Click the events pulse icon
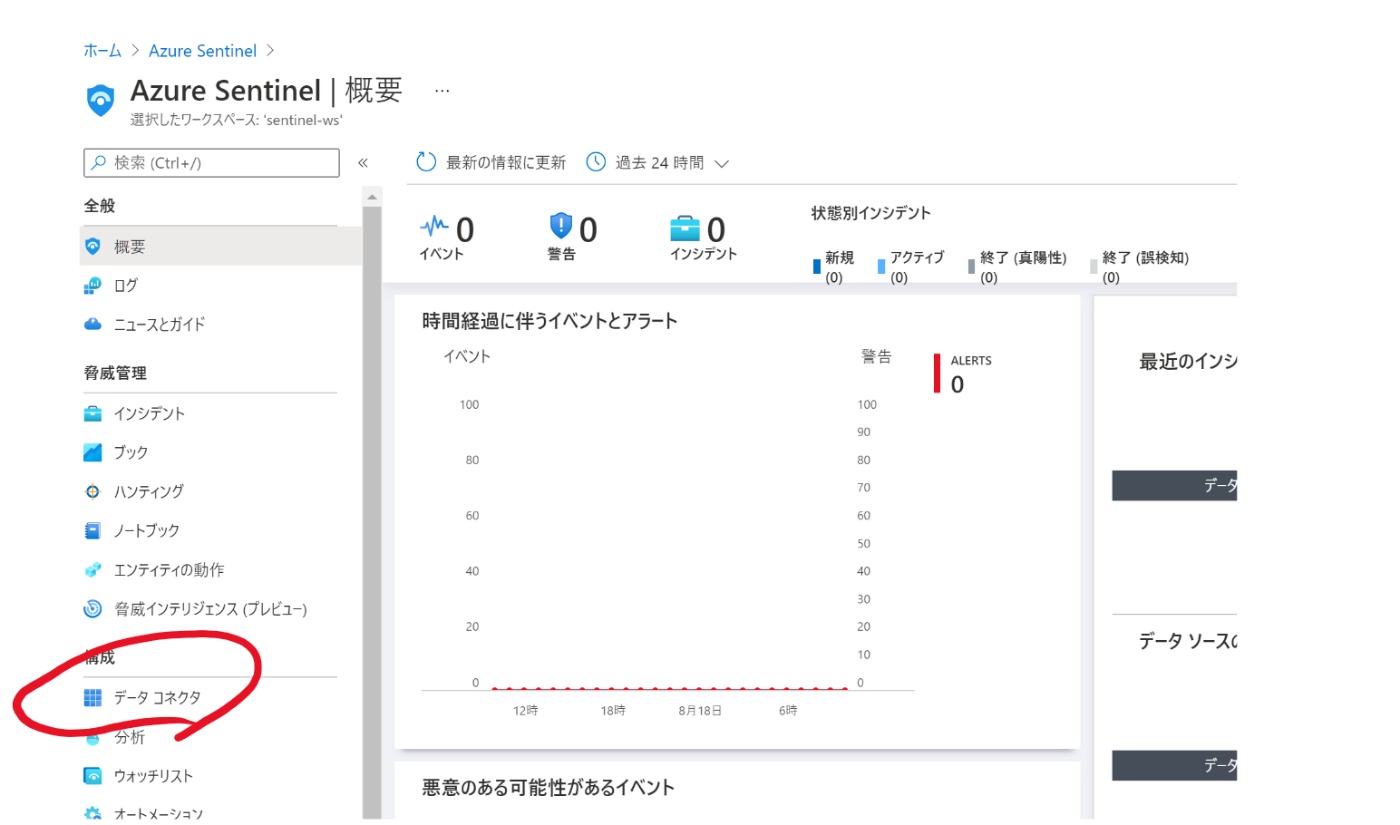This screenshot has width=1400, height=825. click(x=435, y=226)
